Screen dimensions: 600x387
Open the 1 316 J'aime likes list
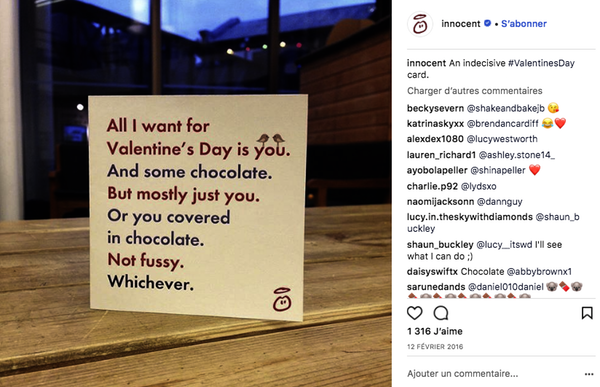point(435,331)
